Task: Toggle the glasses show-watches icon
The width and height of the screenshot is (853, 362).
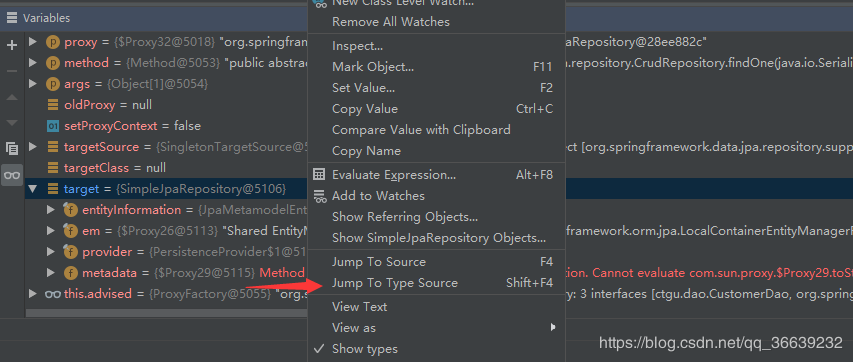Action: click(12, 175)
